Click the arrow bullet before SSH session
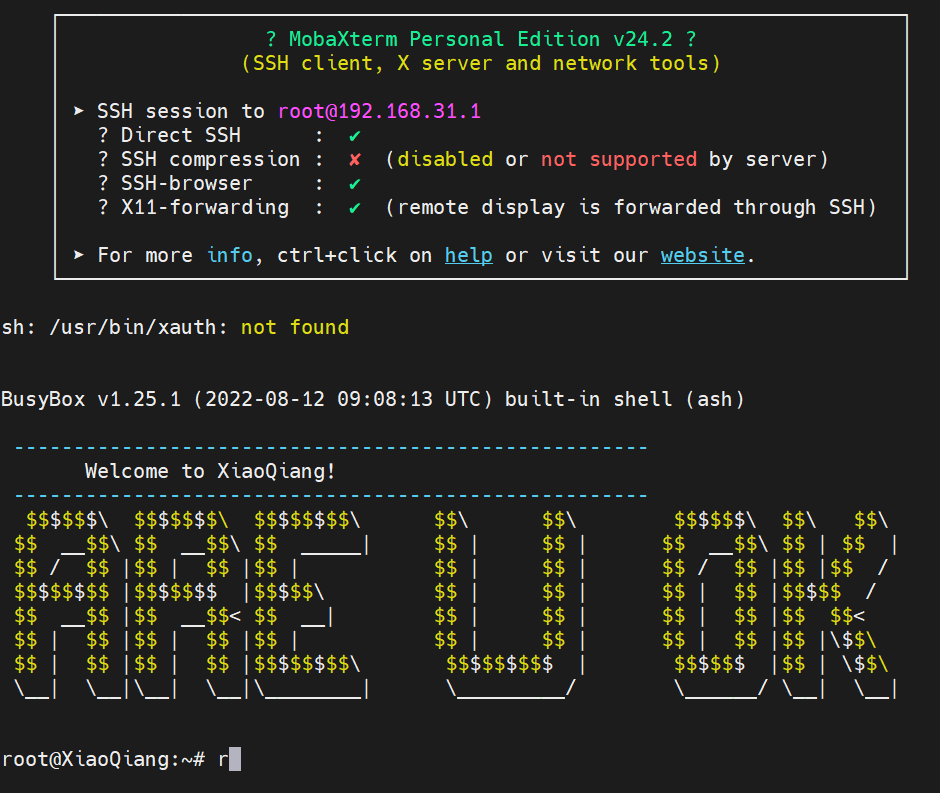Screen dimensions: 940x793 click(80, 111)
